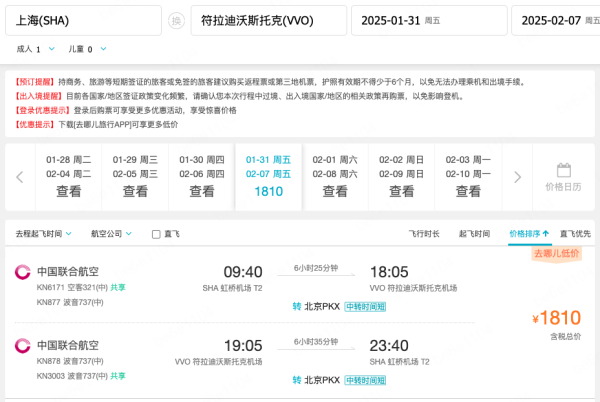Click 【登录优惠提示】 notice heading
Image resolution: width=600 pixels, height=402 pixels.
pos(42,111)
